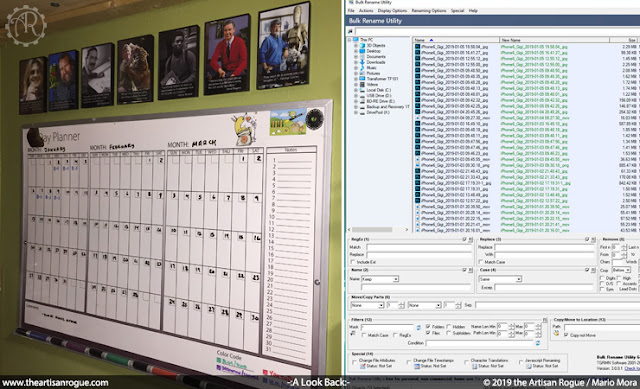The image size is (640, 389).
Task: Click the Name Len Min stepper arrows
Action: point(511,327)
